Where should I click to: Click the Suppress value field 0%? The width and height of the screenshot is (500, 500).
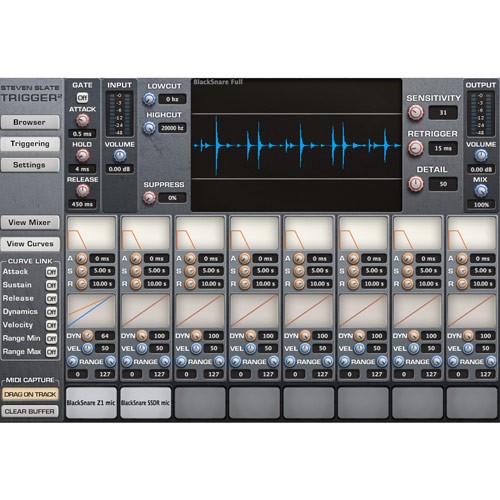click(172, 198)
